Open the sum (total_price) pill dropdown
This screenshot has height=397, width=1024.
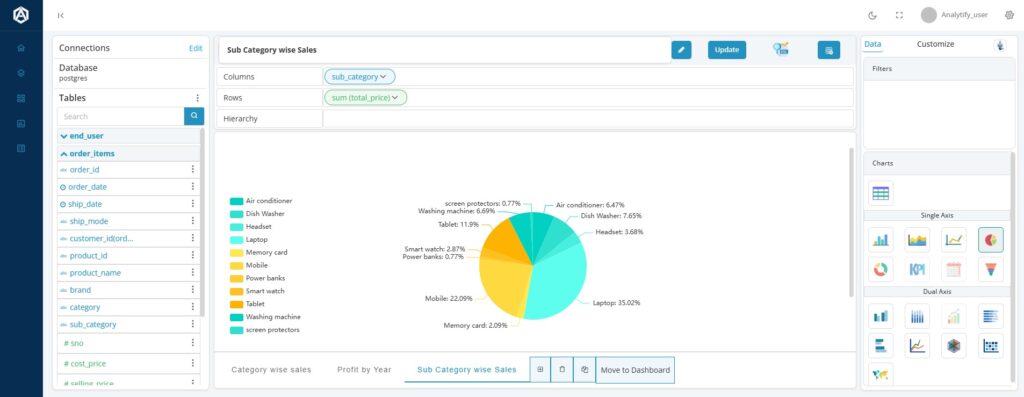(x=366, y=97)
